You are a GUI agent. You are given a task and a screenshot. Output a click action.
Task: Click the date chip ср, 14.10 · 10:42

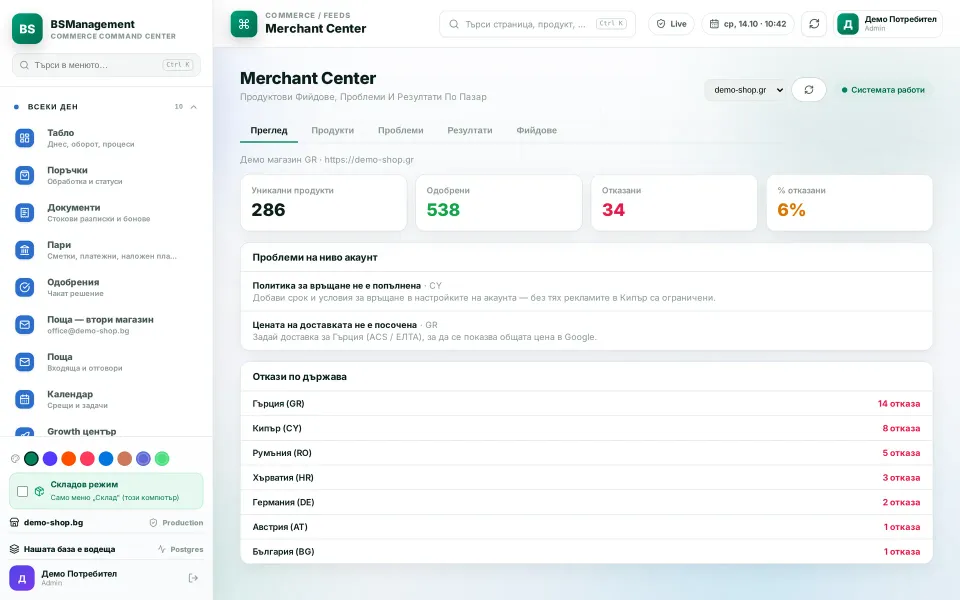[748, 24]
